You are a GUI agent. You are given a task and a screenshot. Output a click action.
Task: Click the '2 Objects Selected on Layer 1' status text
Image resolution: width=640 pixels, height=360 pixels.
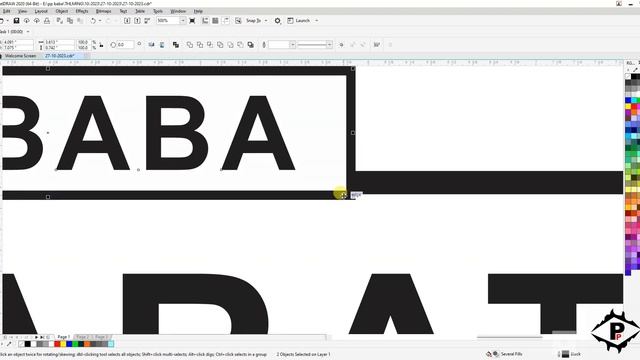304,354
